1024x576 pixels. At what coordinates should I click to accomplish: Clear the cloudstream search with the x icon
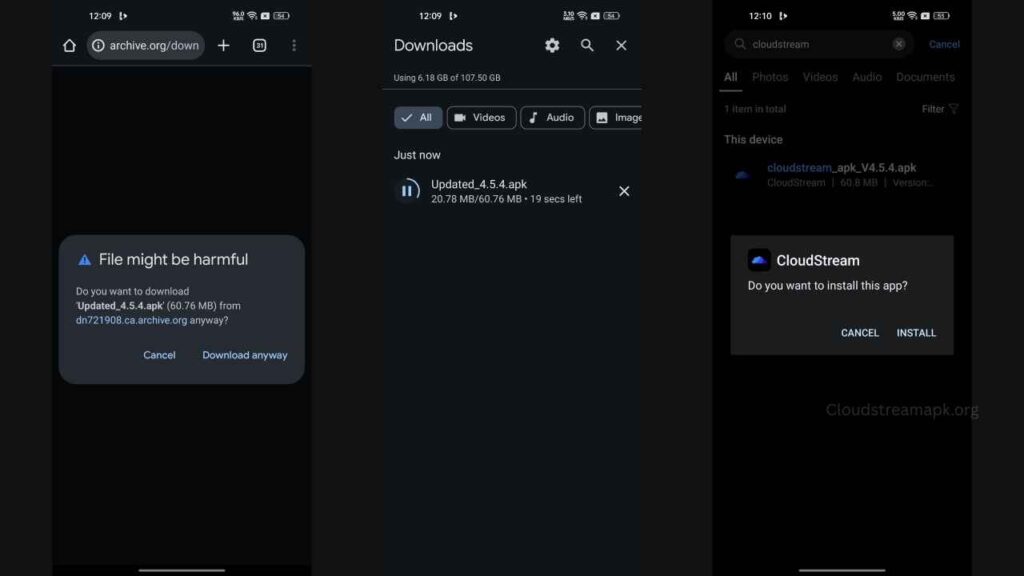pos(899,44)
